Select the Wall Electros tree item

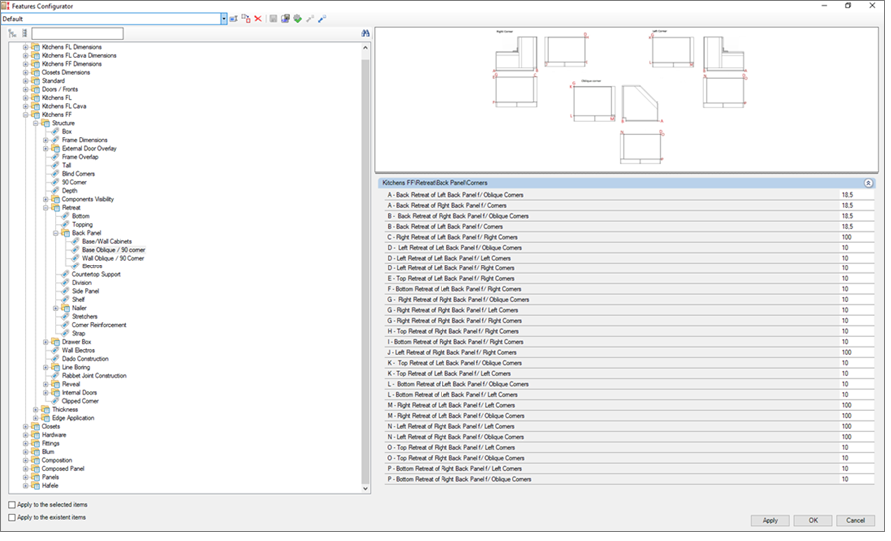click(78, 351)
